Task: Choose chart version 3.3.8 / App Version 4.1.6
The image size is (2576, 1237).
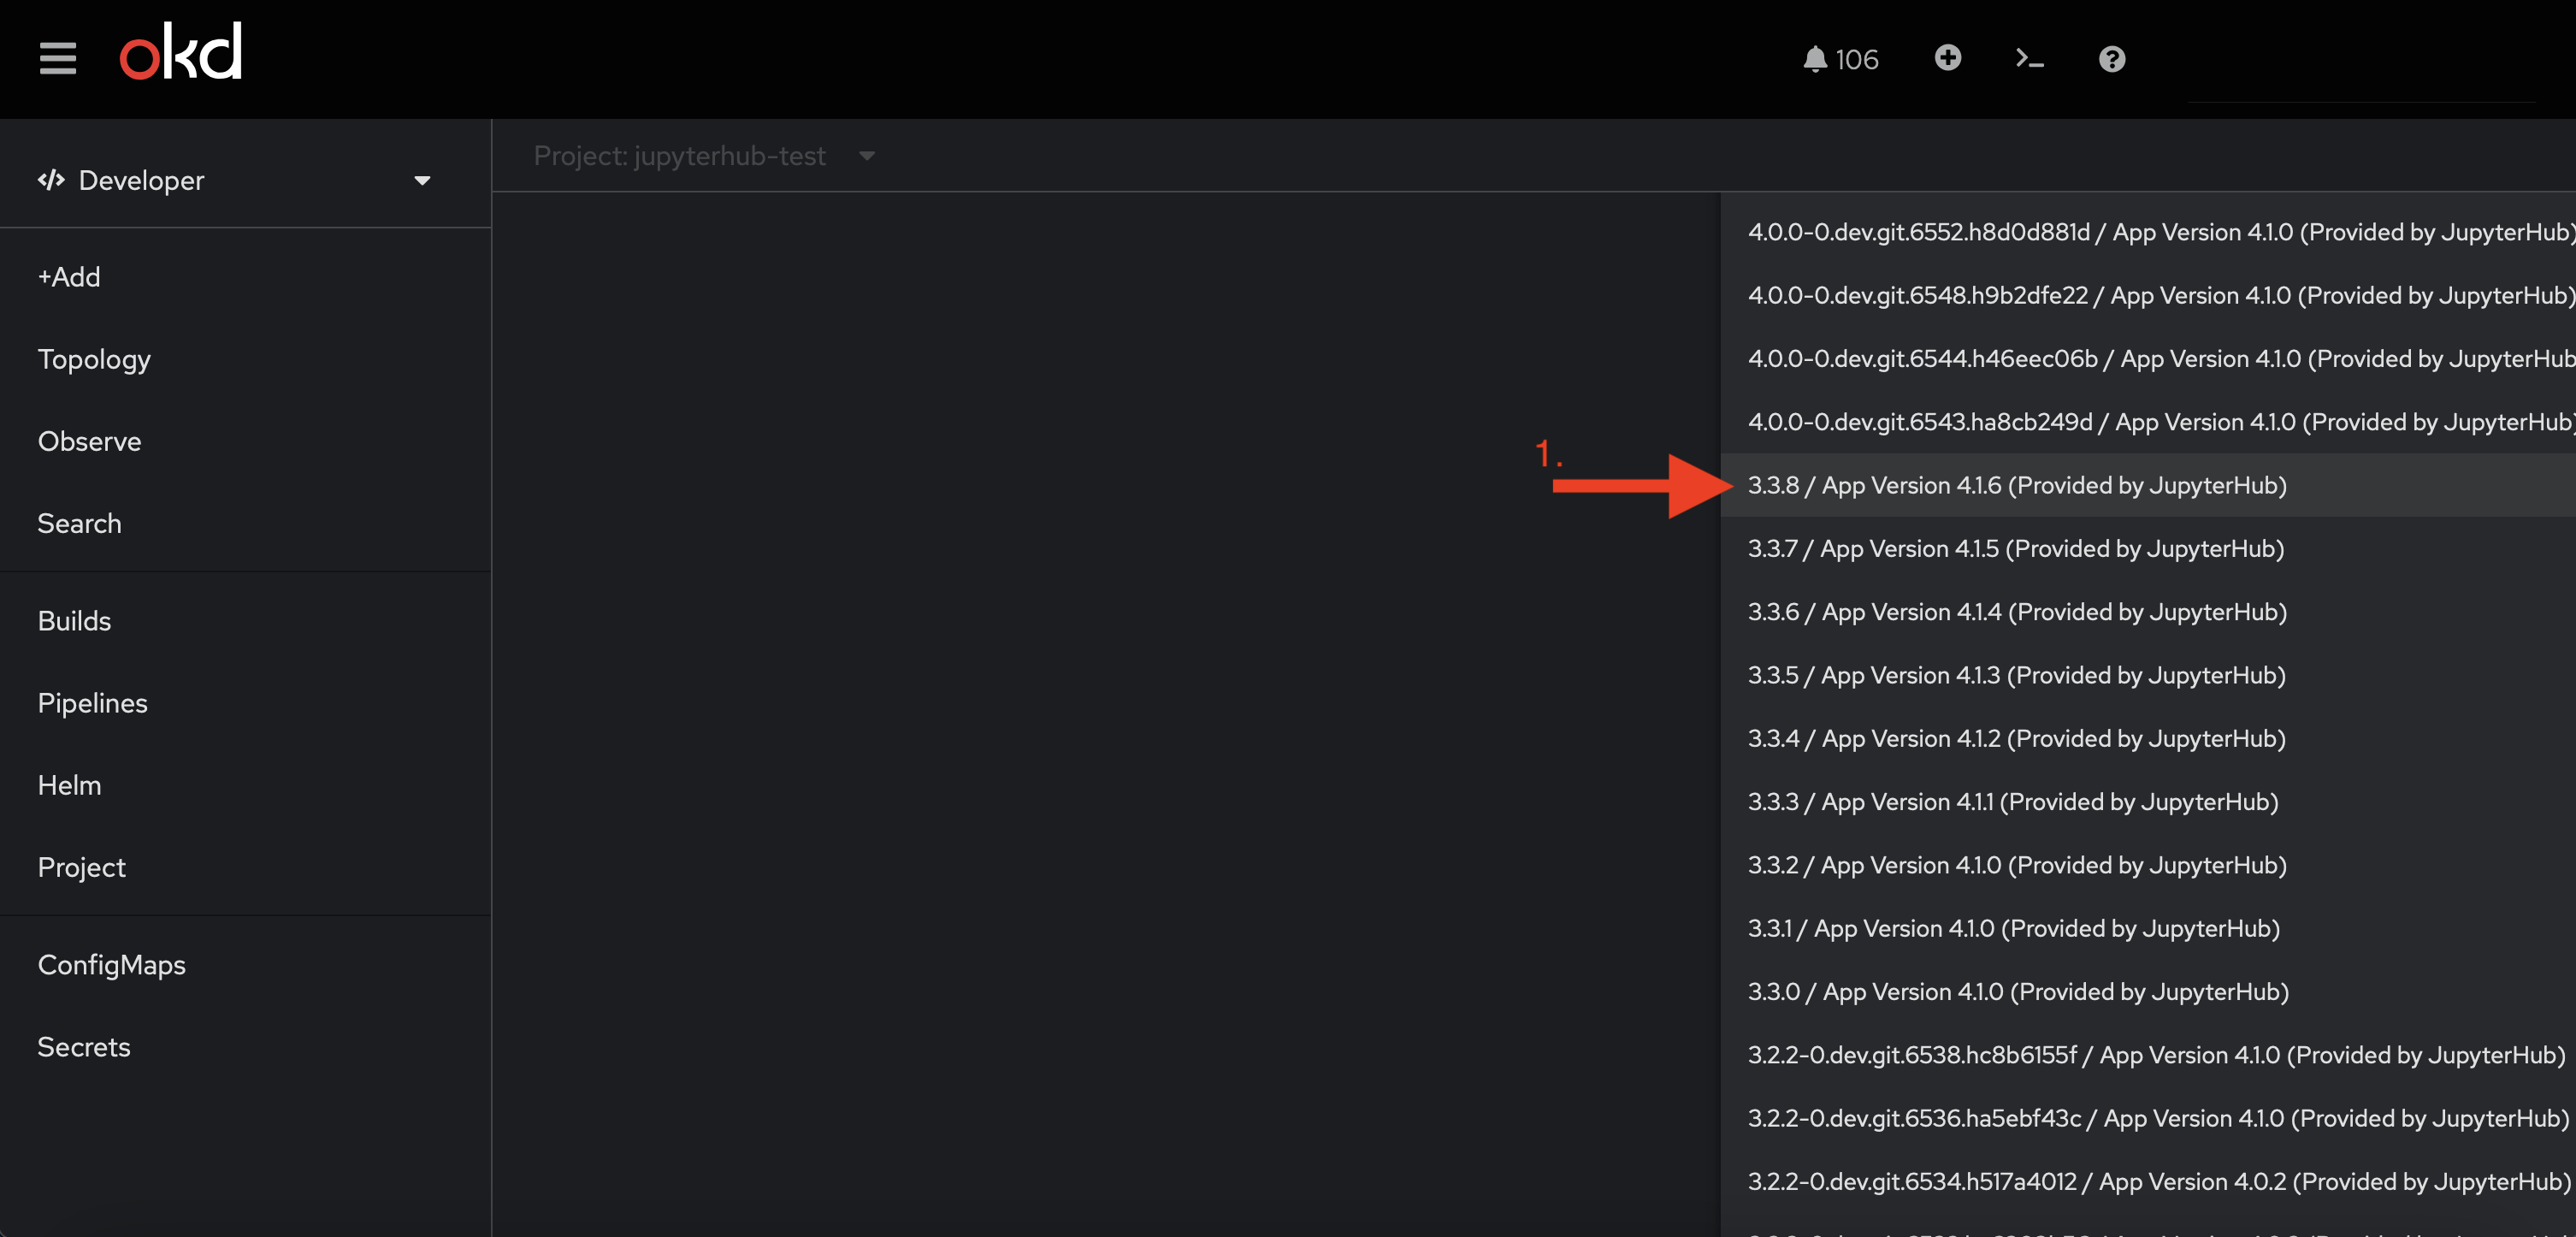Action: 2148,485
